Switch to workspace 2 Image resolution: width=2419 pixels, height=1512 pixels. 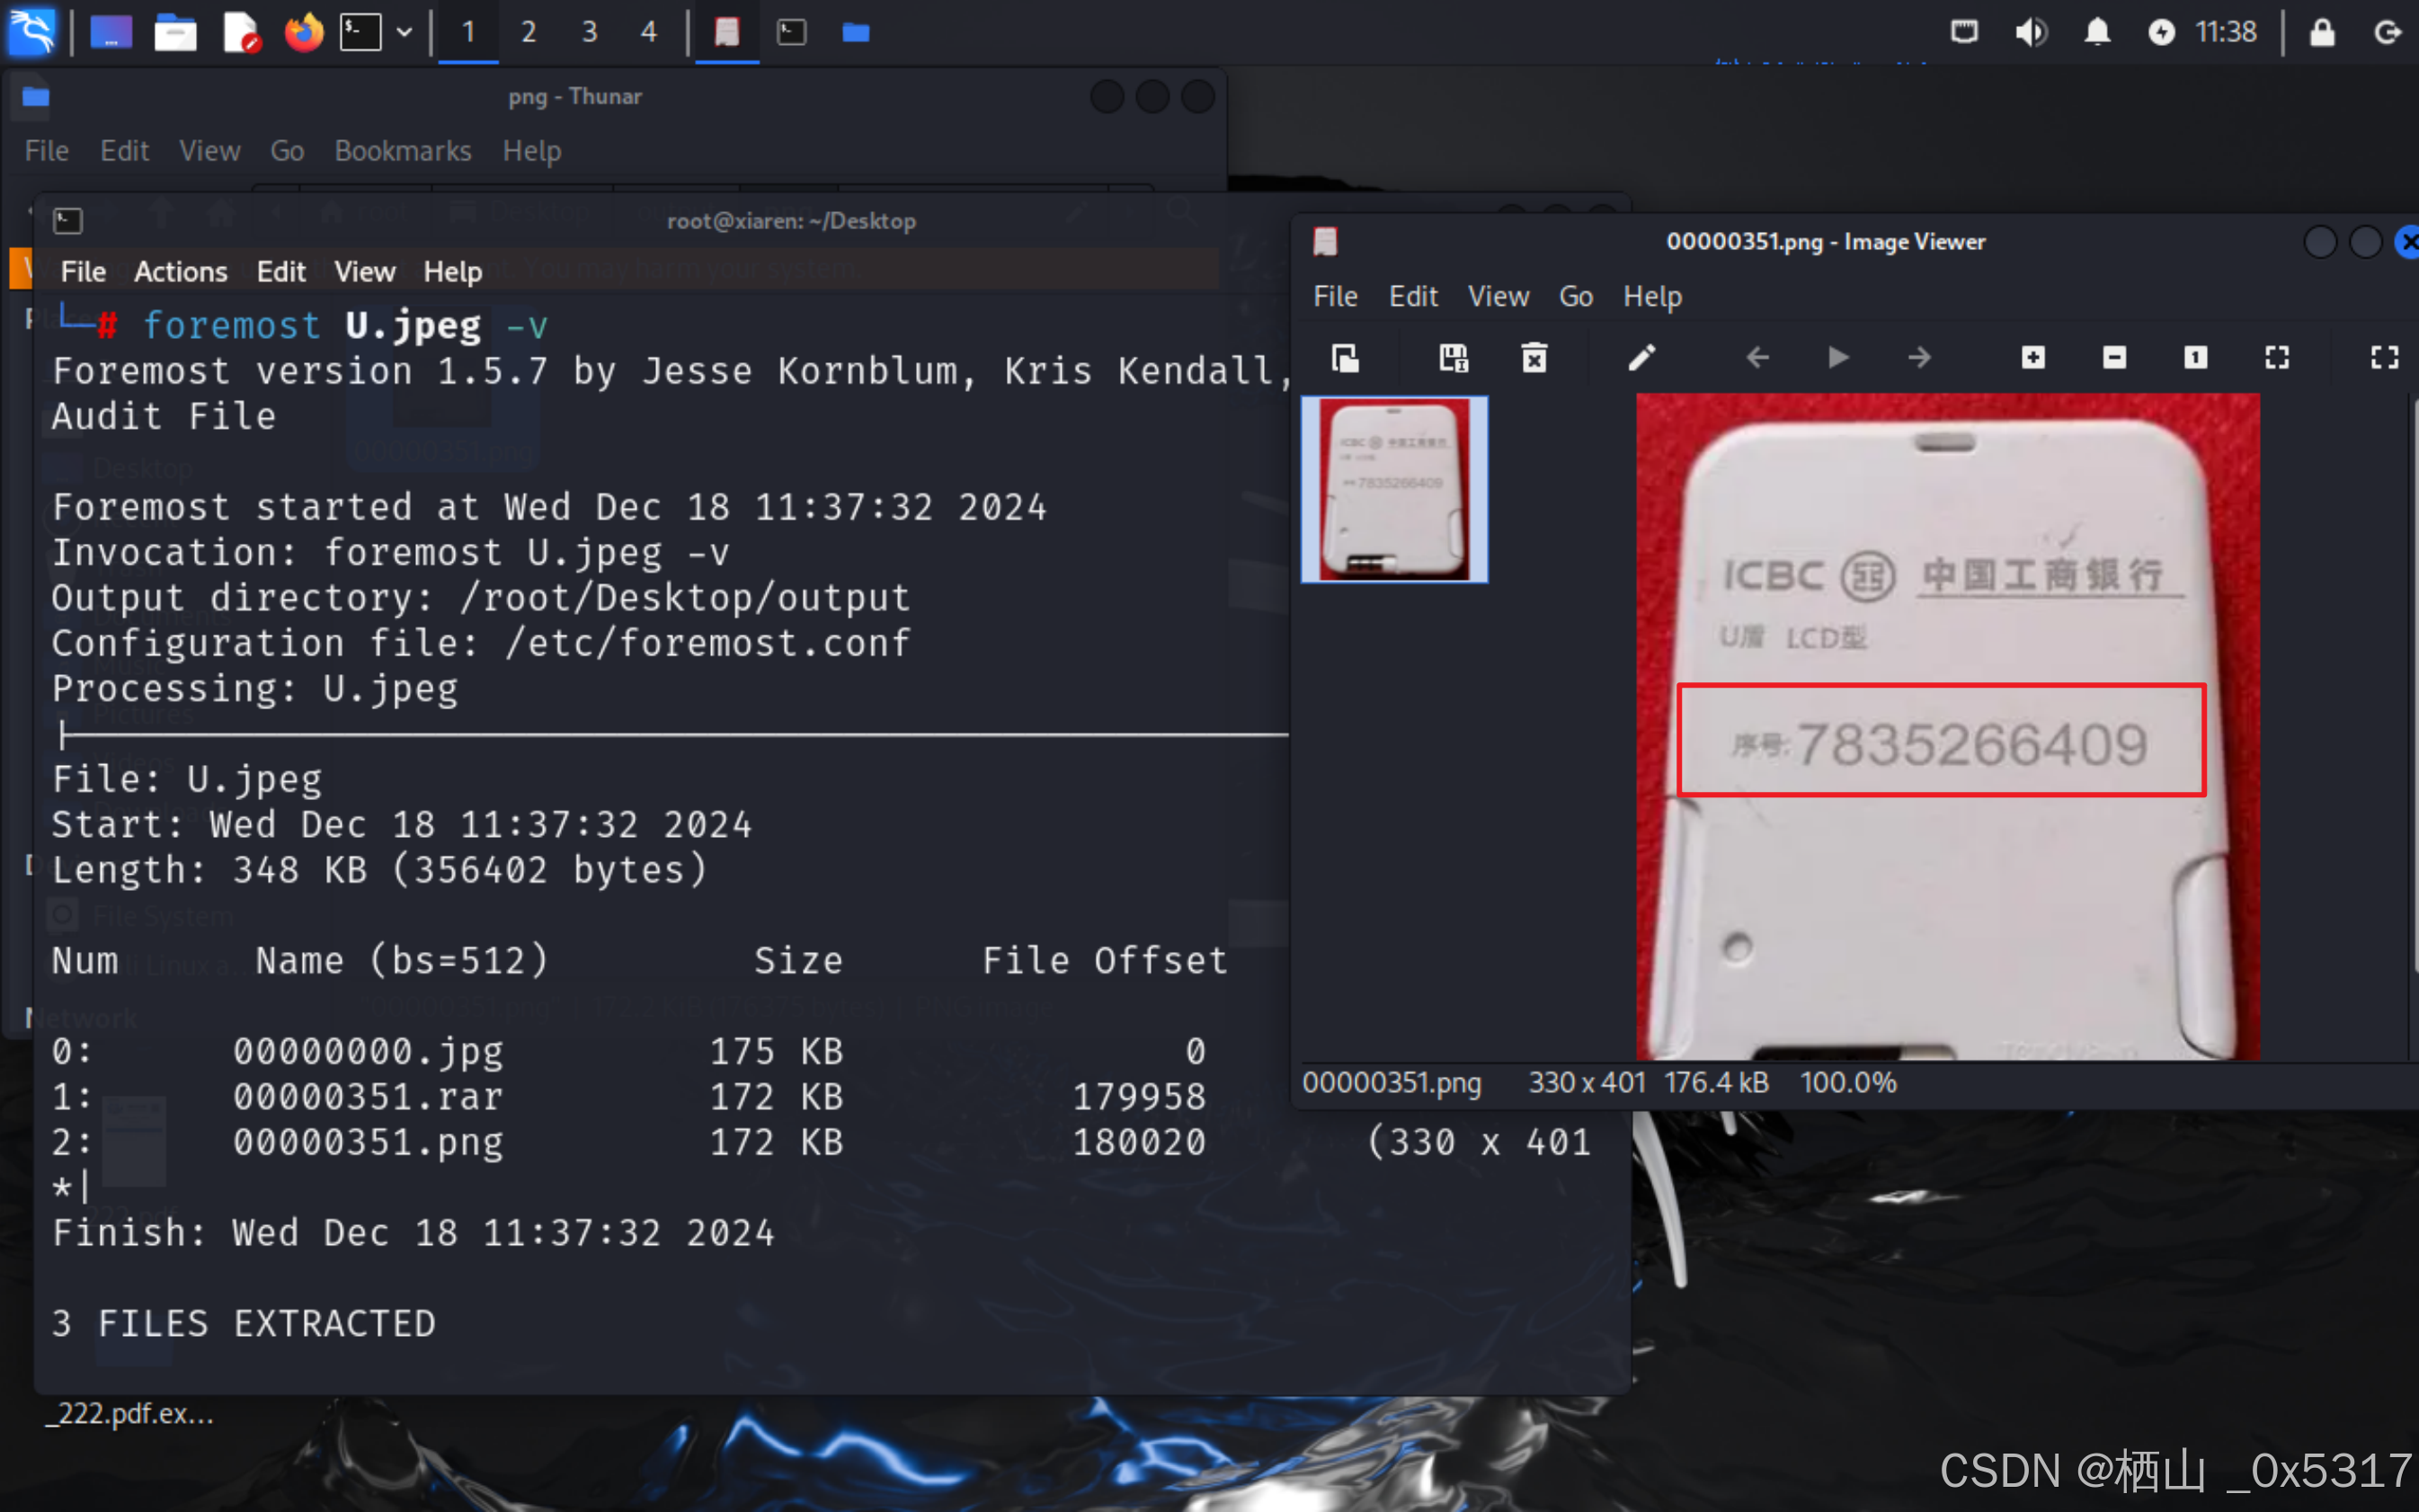pyautogui.click(x=528, y=32)
